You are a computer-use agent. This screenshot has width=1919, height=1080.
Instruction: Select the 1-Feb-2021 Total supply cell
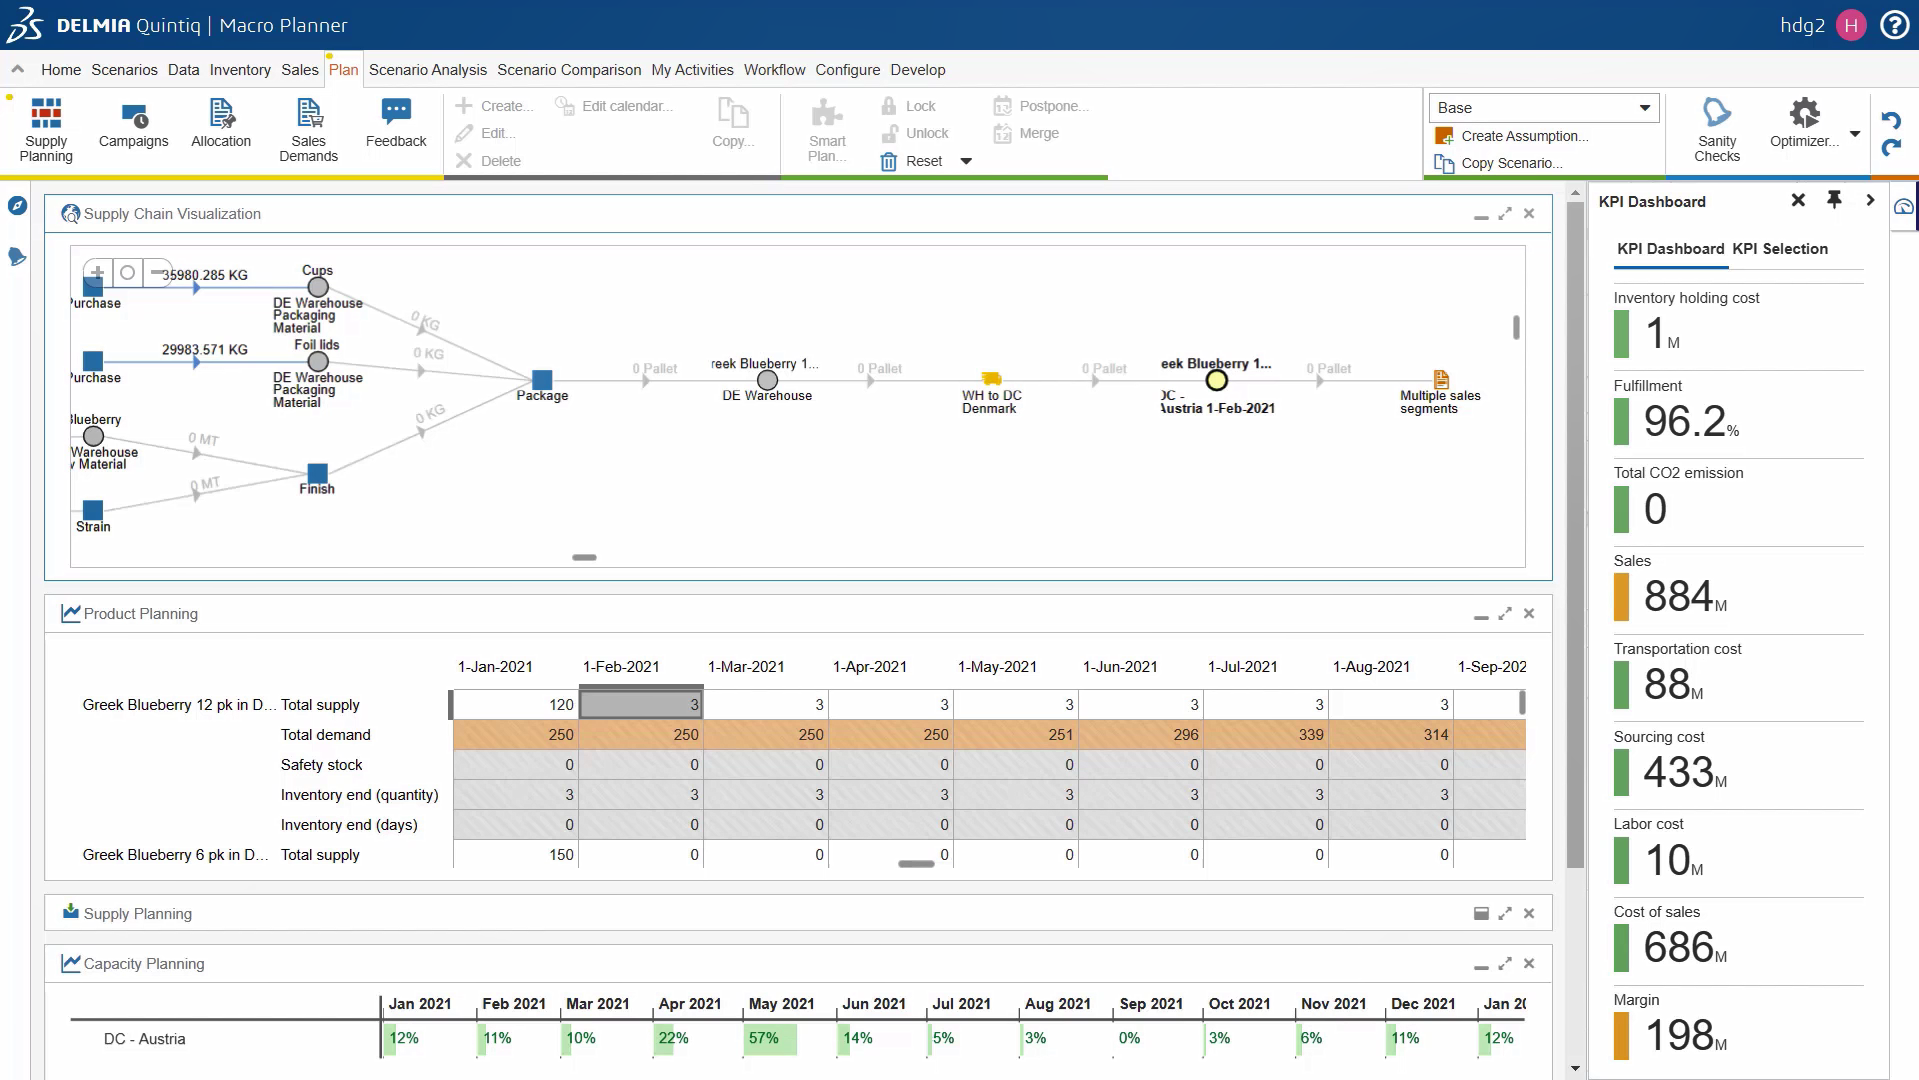(641, 705)
